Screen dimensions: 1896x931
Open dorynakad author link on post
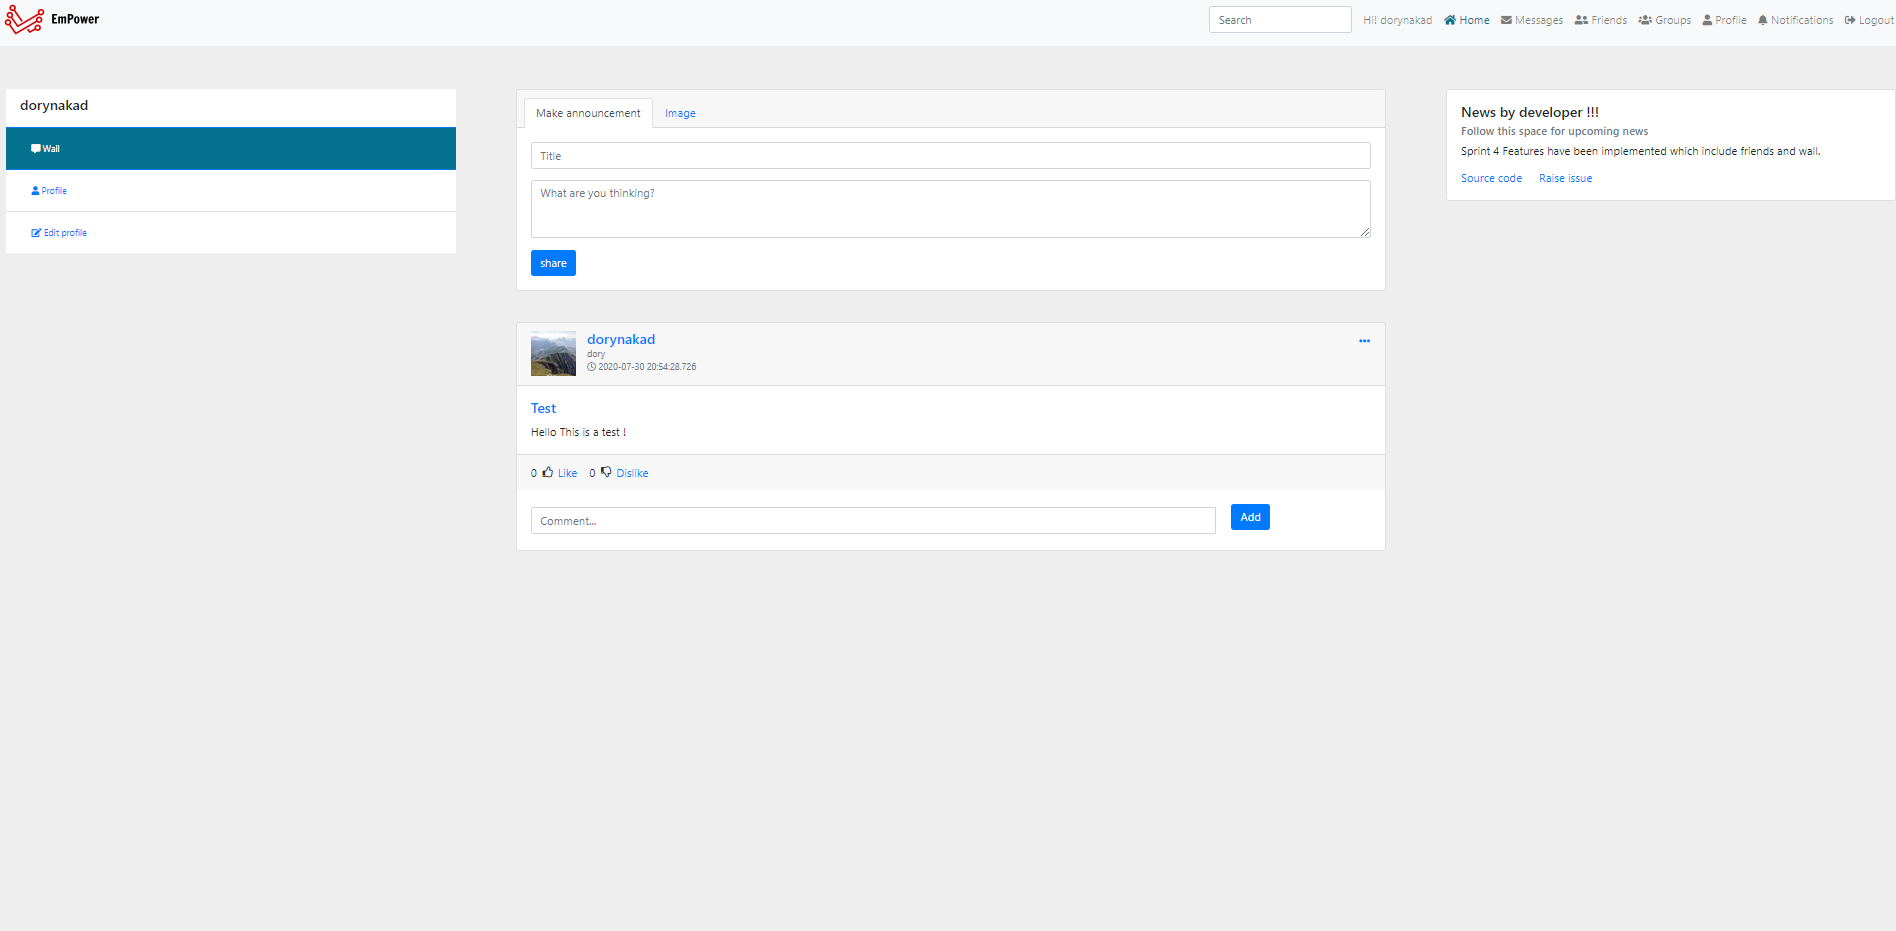coord(621,339)
